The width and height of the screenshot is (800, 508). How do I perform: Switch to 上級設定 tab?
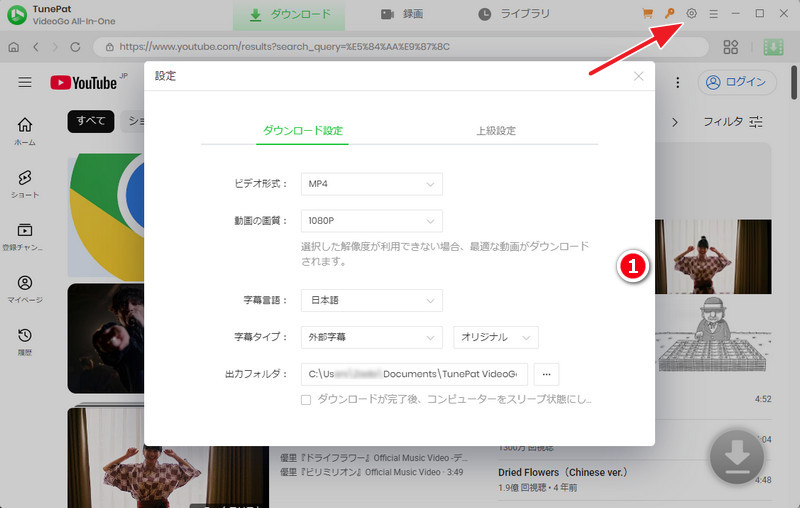(496, 131)
